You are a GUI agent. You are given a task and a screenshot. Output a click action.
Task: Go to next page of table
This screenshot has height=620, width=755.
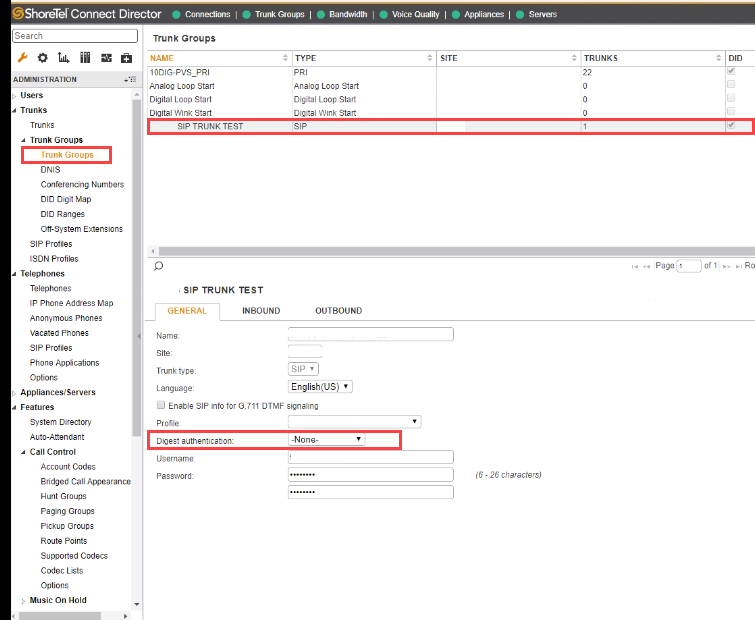pyautogui.click(x=727, y=266)
